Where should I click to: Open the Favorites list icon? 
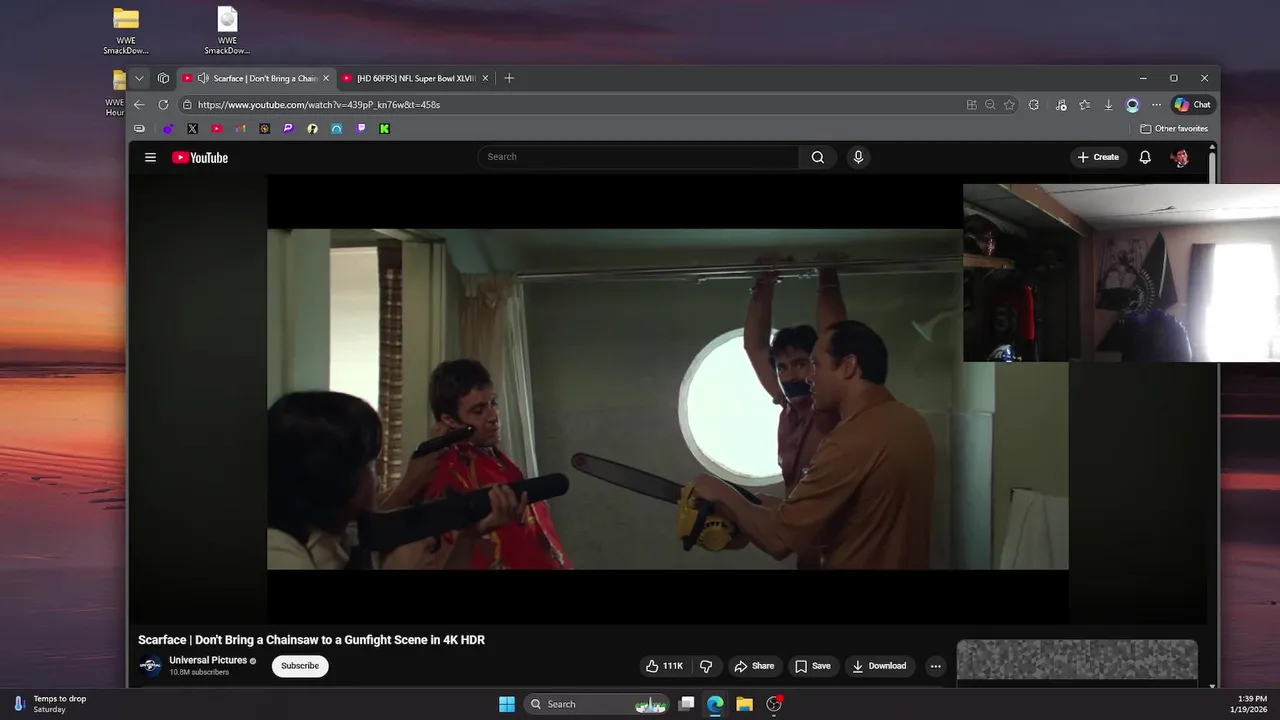[1084, 104]
